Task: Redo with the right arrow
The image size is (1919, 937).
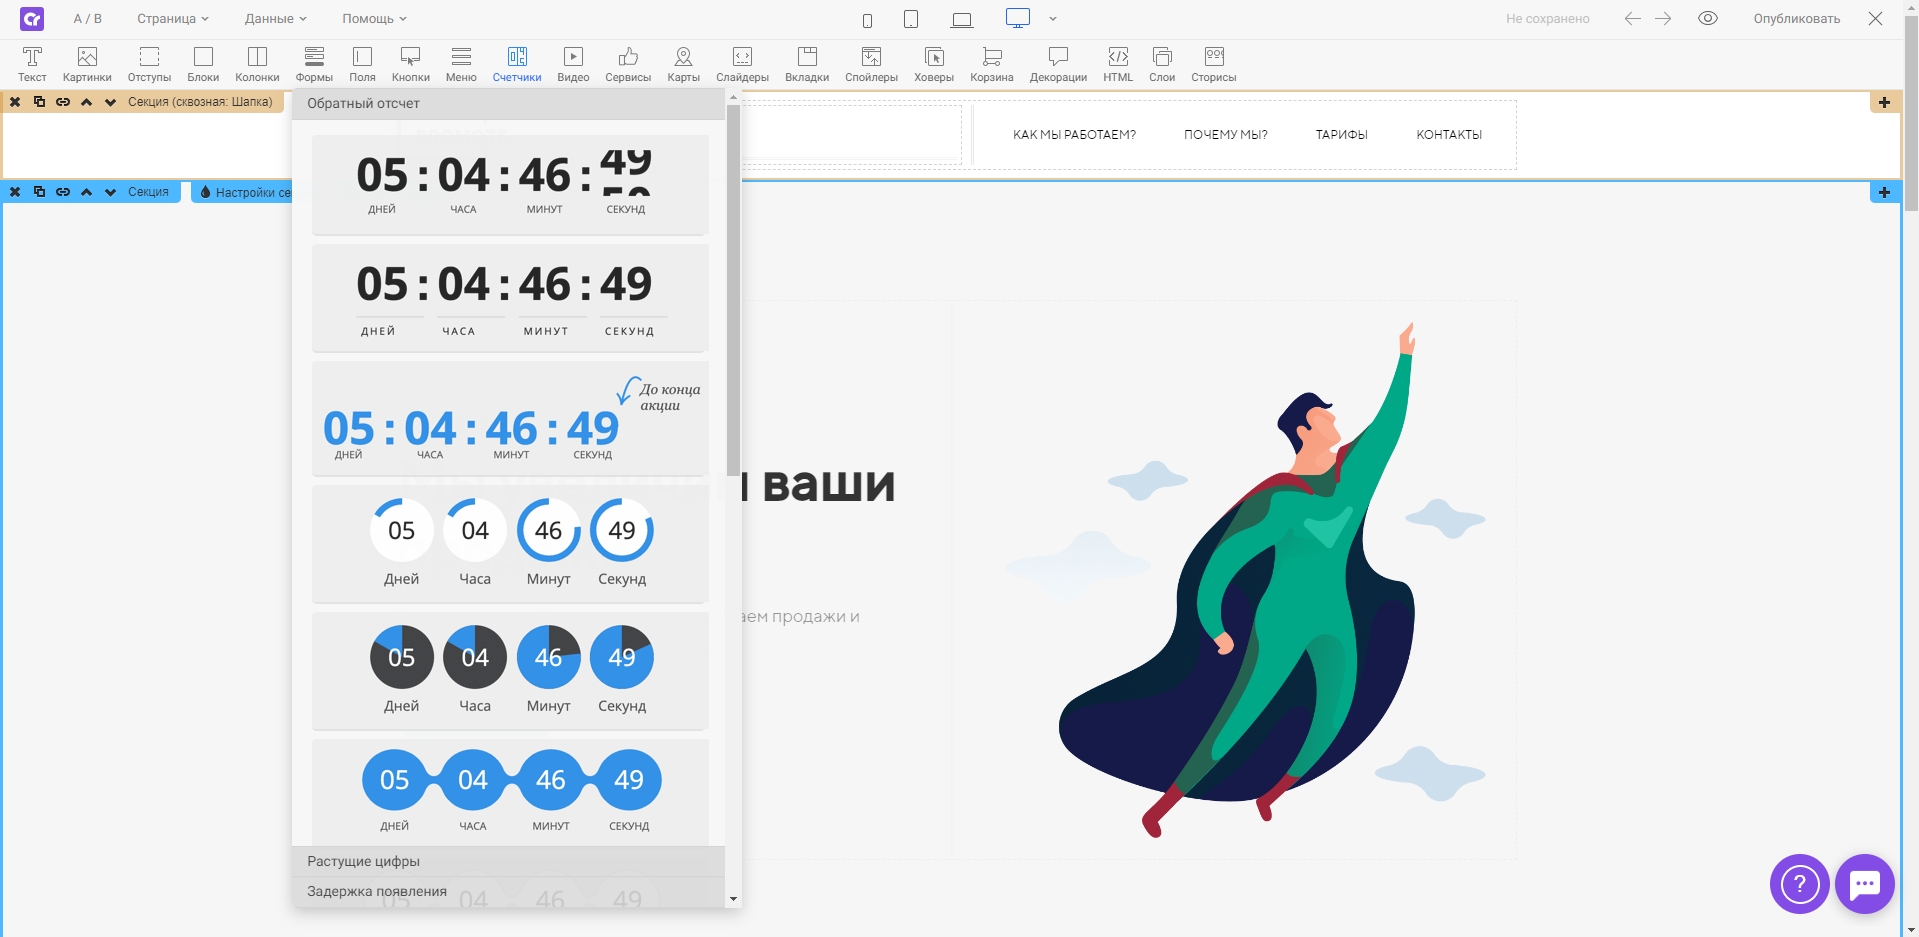Action: (x=1663, y=19)
